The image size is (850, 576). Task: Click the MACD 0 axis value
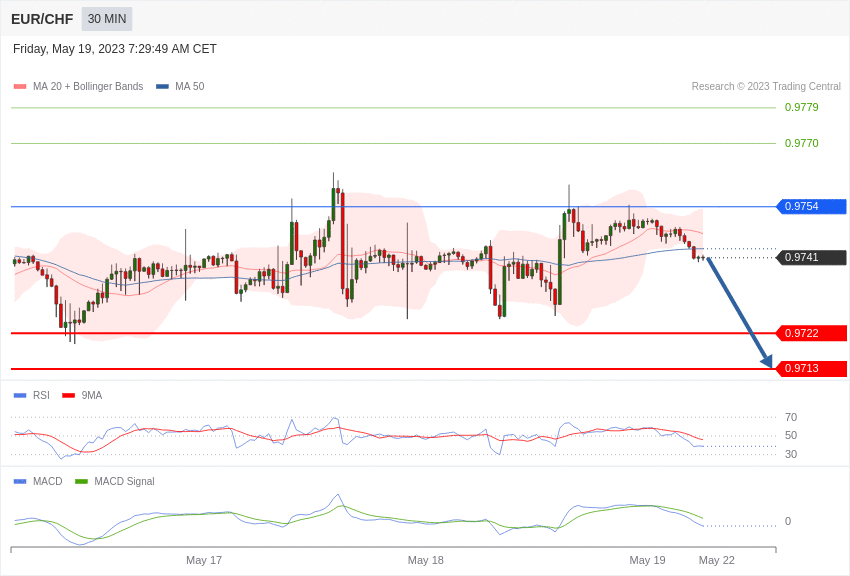pyautogui.click(x=788, y=521)
